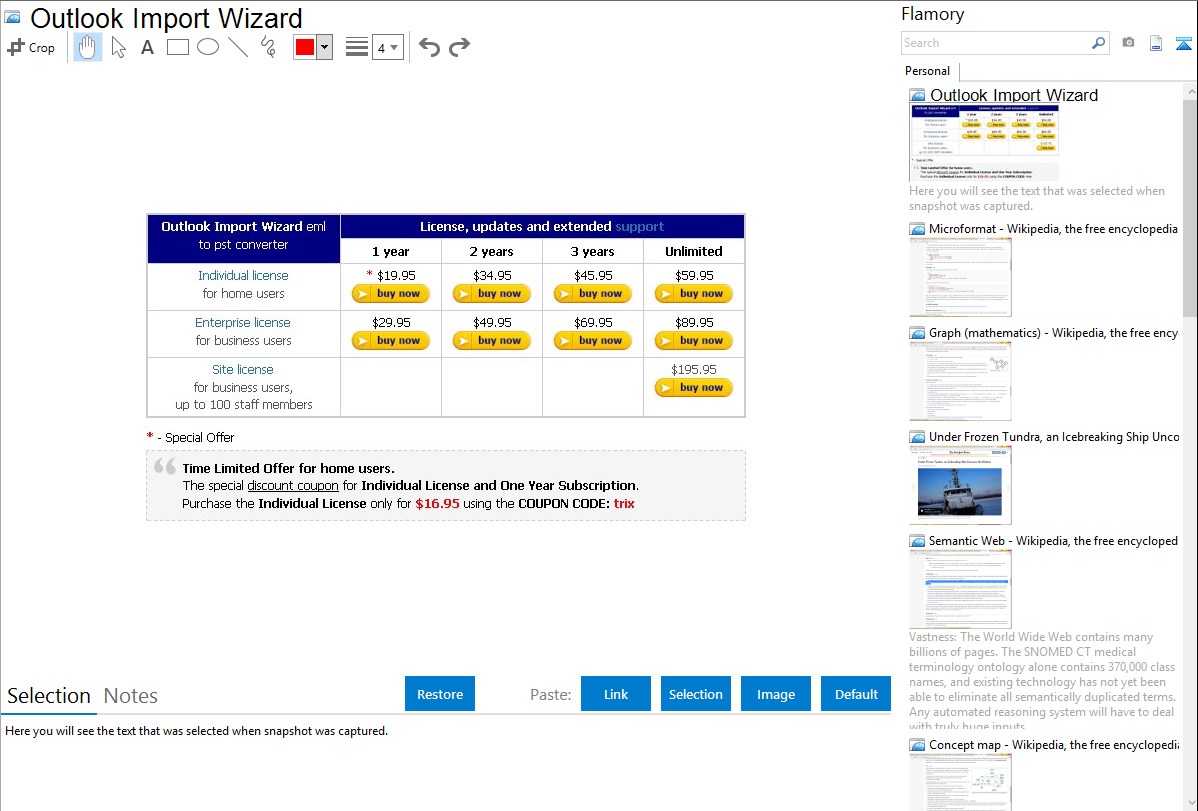Viewport: 1198px width, 811px height.
Task: Click the Semantic Web title icon
Action: pyautogui.click(x=917, y=541)
